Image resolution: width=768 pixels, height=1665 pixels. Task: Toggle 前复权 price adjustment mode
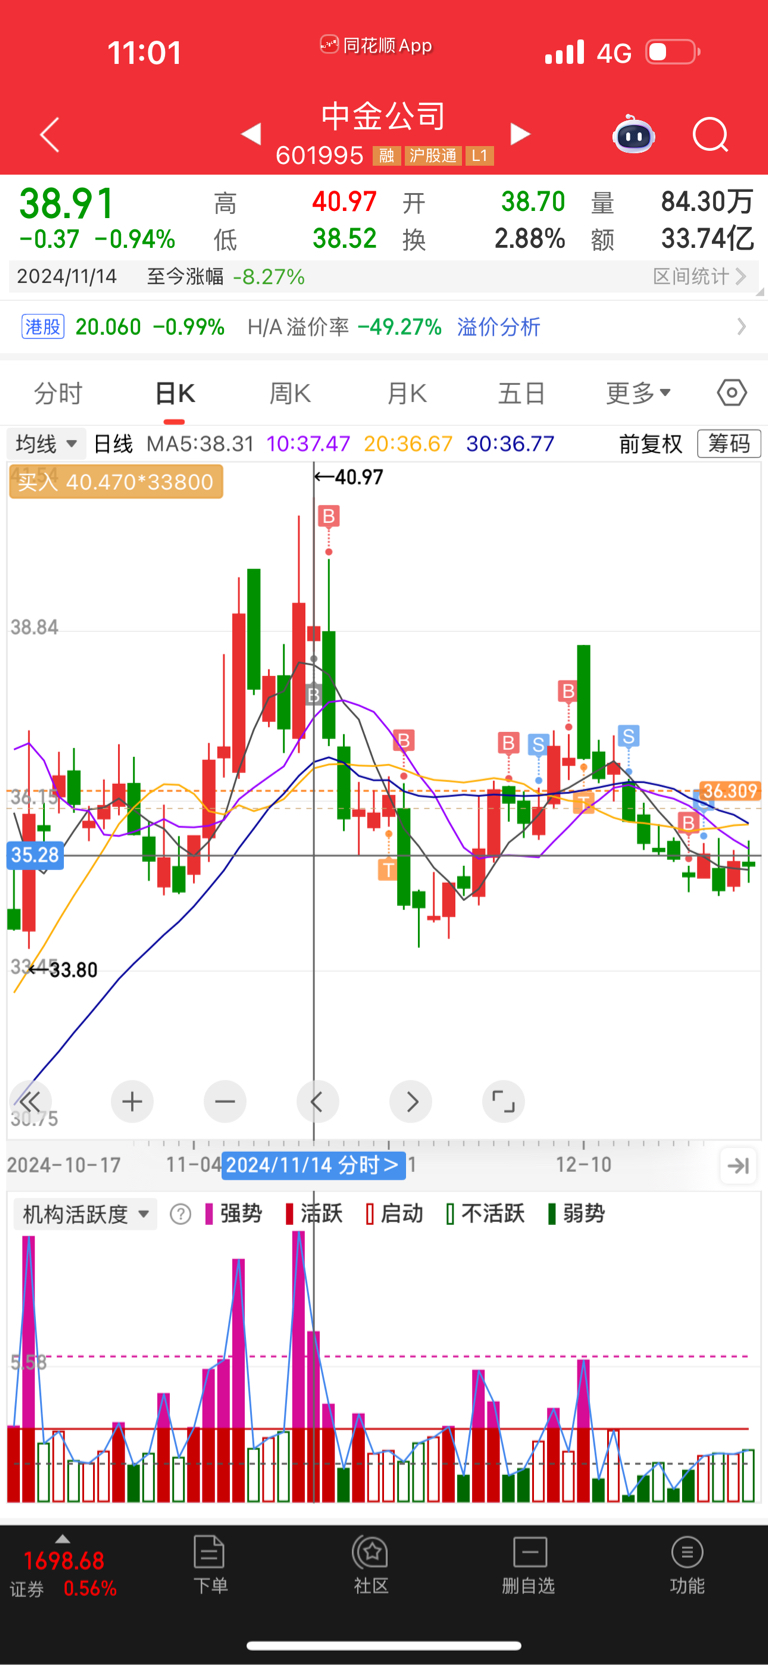pyautogui.click(x=650, y=444)
